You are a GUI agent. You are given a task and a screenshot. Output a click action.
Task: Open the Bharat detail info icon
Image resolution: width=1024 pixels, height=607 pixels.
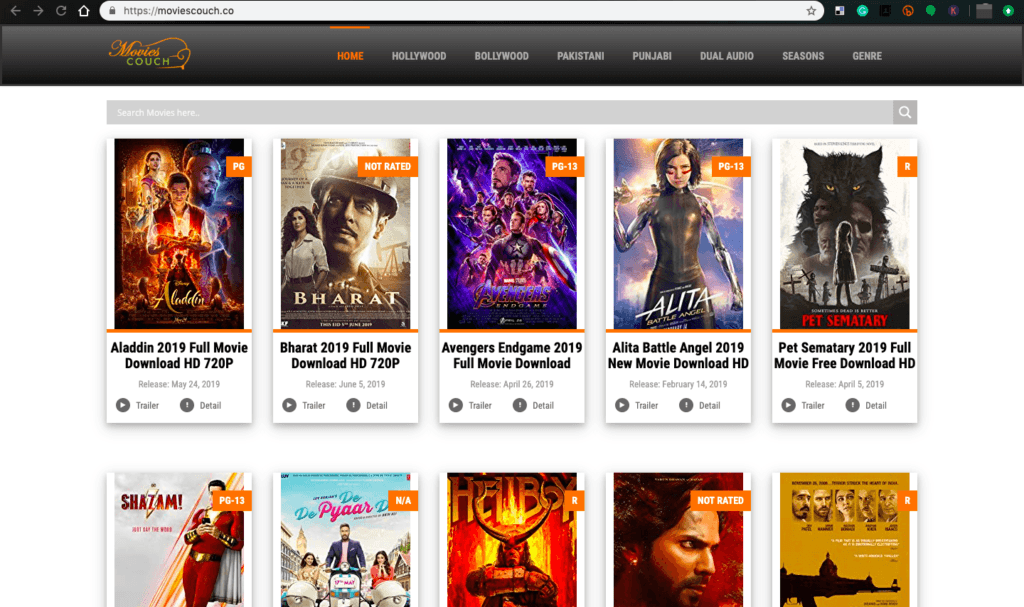click(353, 405)
